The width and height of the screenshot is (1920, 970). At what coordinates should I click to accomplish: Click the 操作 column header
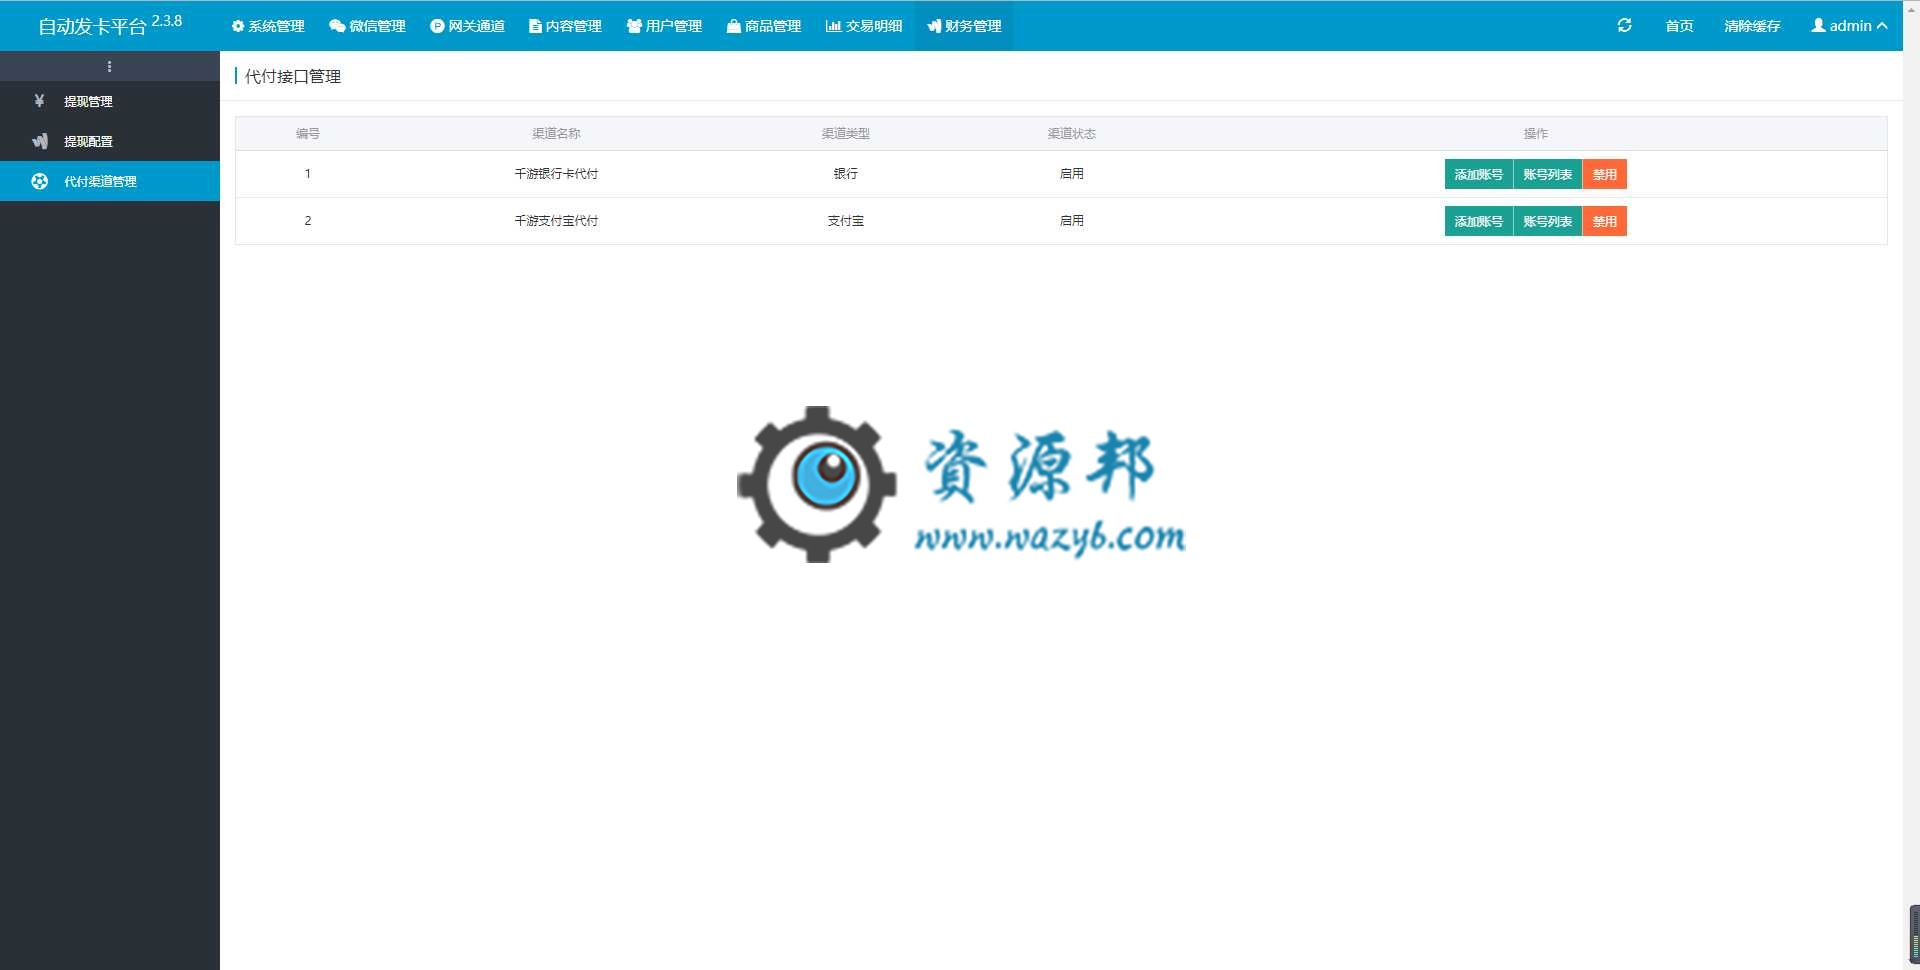[1535, 133]
